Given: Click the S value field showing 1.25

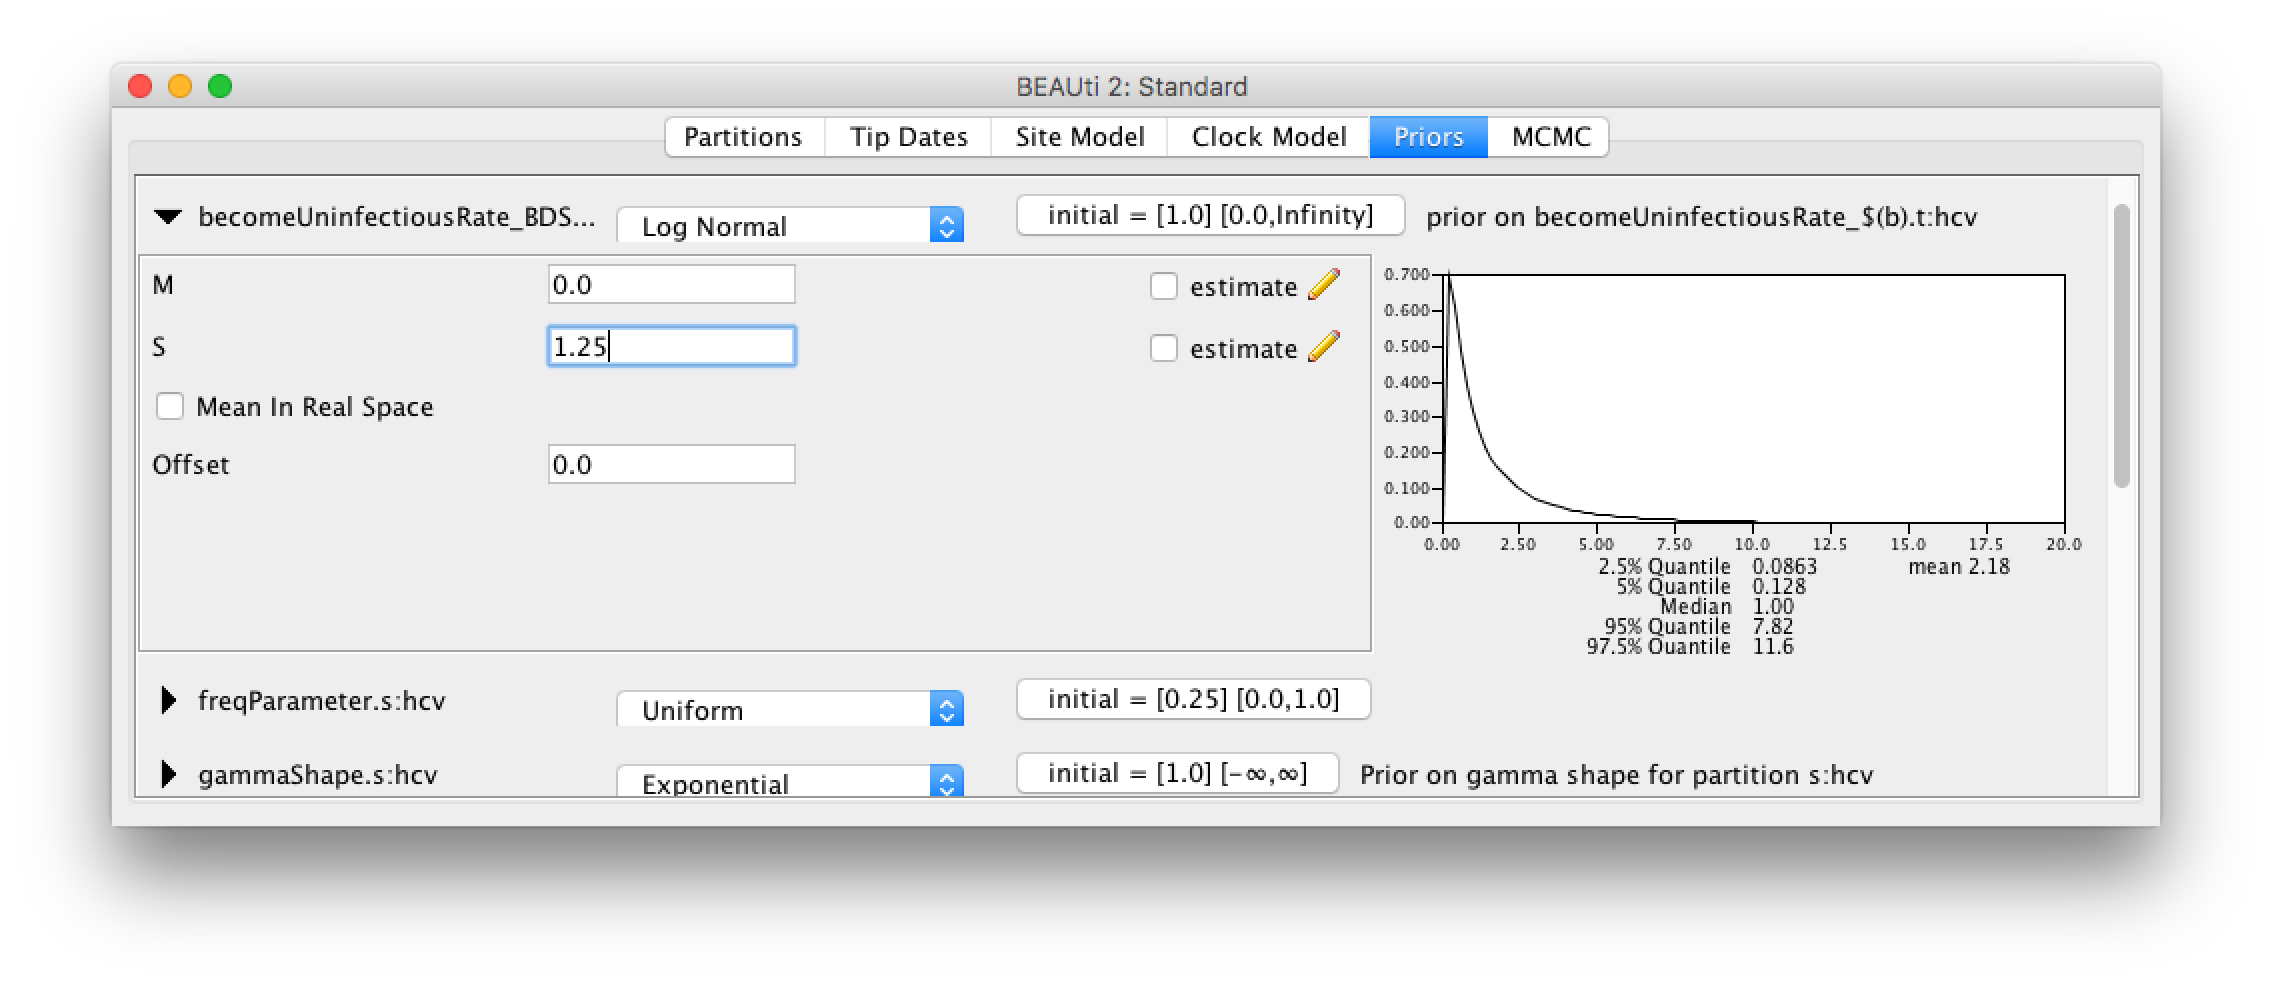Looking at the screenshot, I should [671, 346].
